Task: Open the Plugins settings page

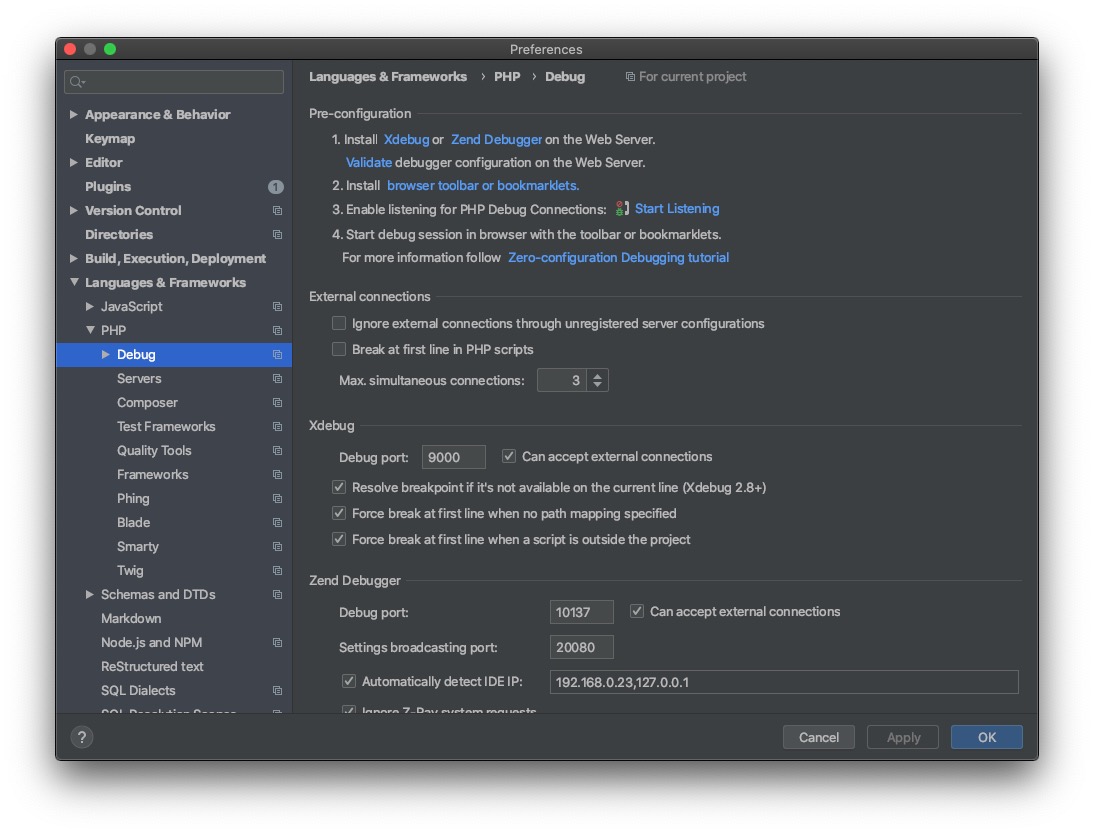Action: pos(107,186)
